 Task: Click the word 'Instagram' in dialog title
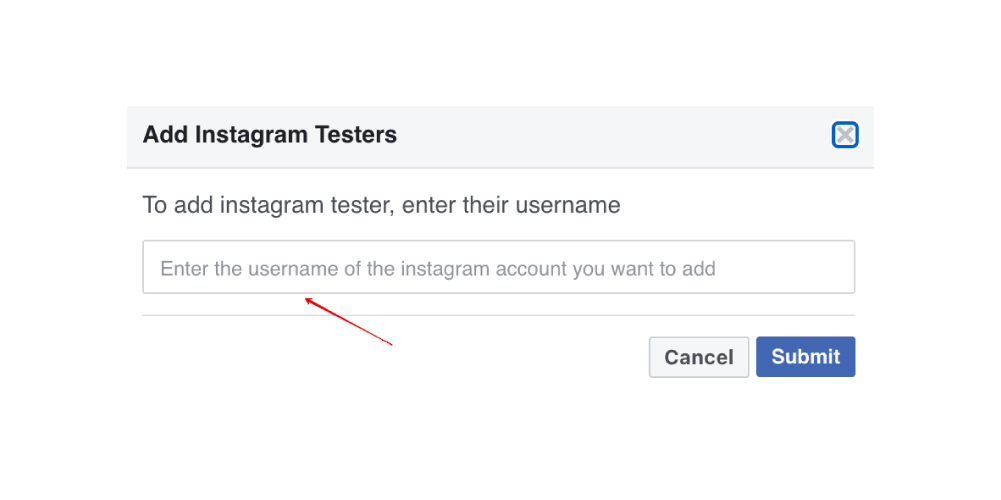pyautogui.click(x=245, y=135)
